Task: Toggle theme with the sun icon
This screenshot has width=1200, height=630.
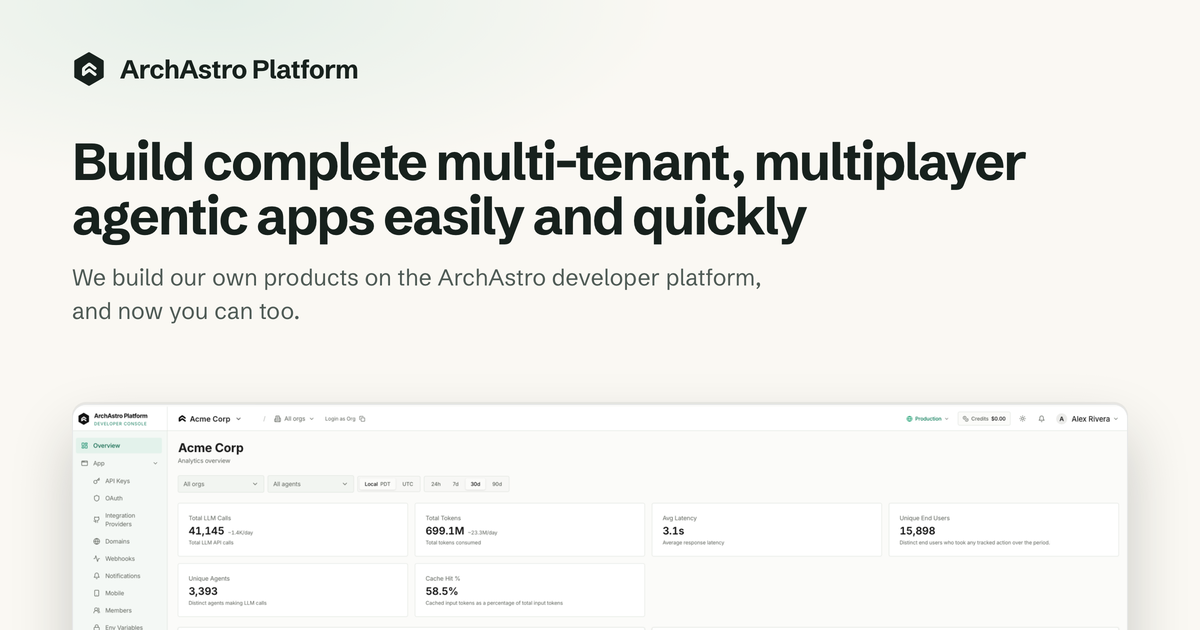Action: click(x=1022, y=419)
